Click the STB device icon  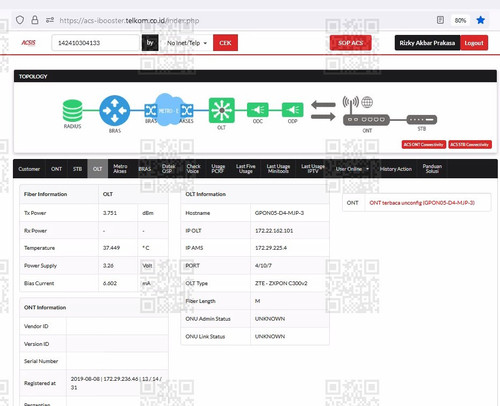pyautogui.click(x=422, y=119)
